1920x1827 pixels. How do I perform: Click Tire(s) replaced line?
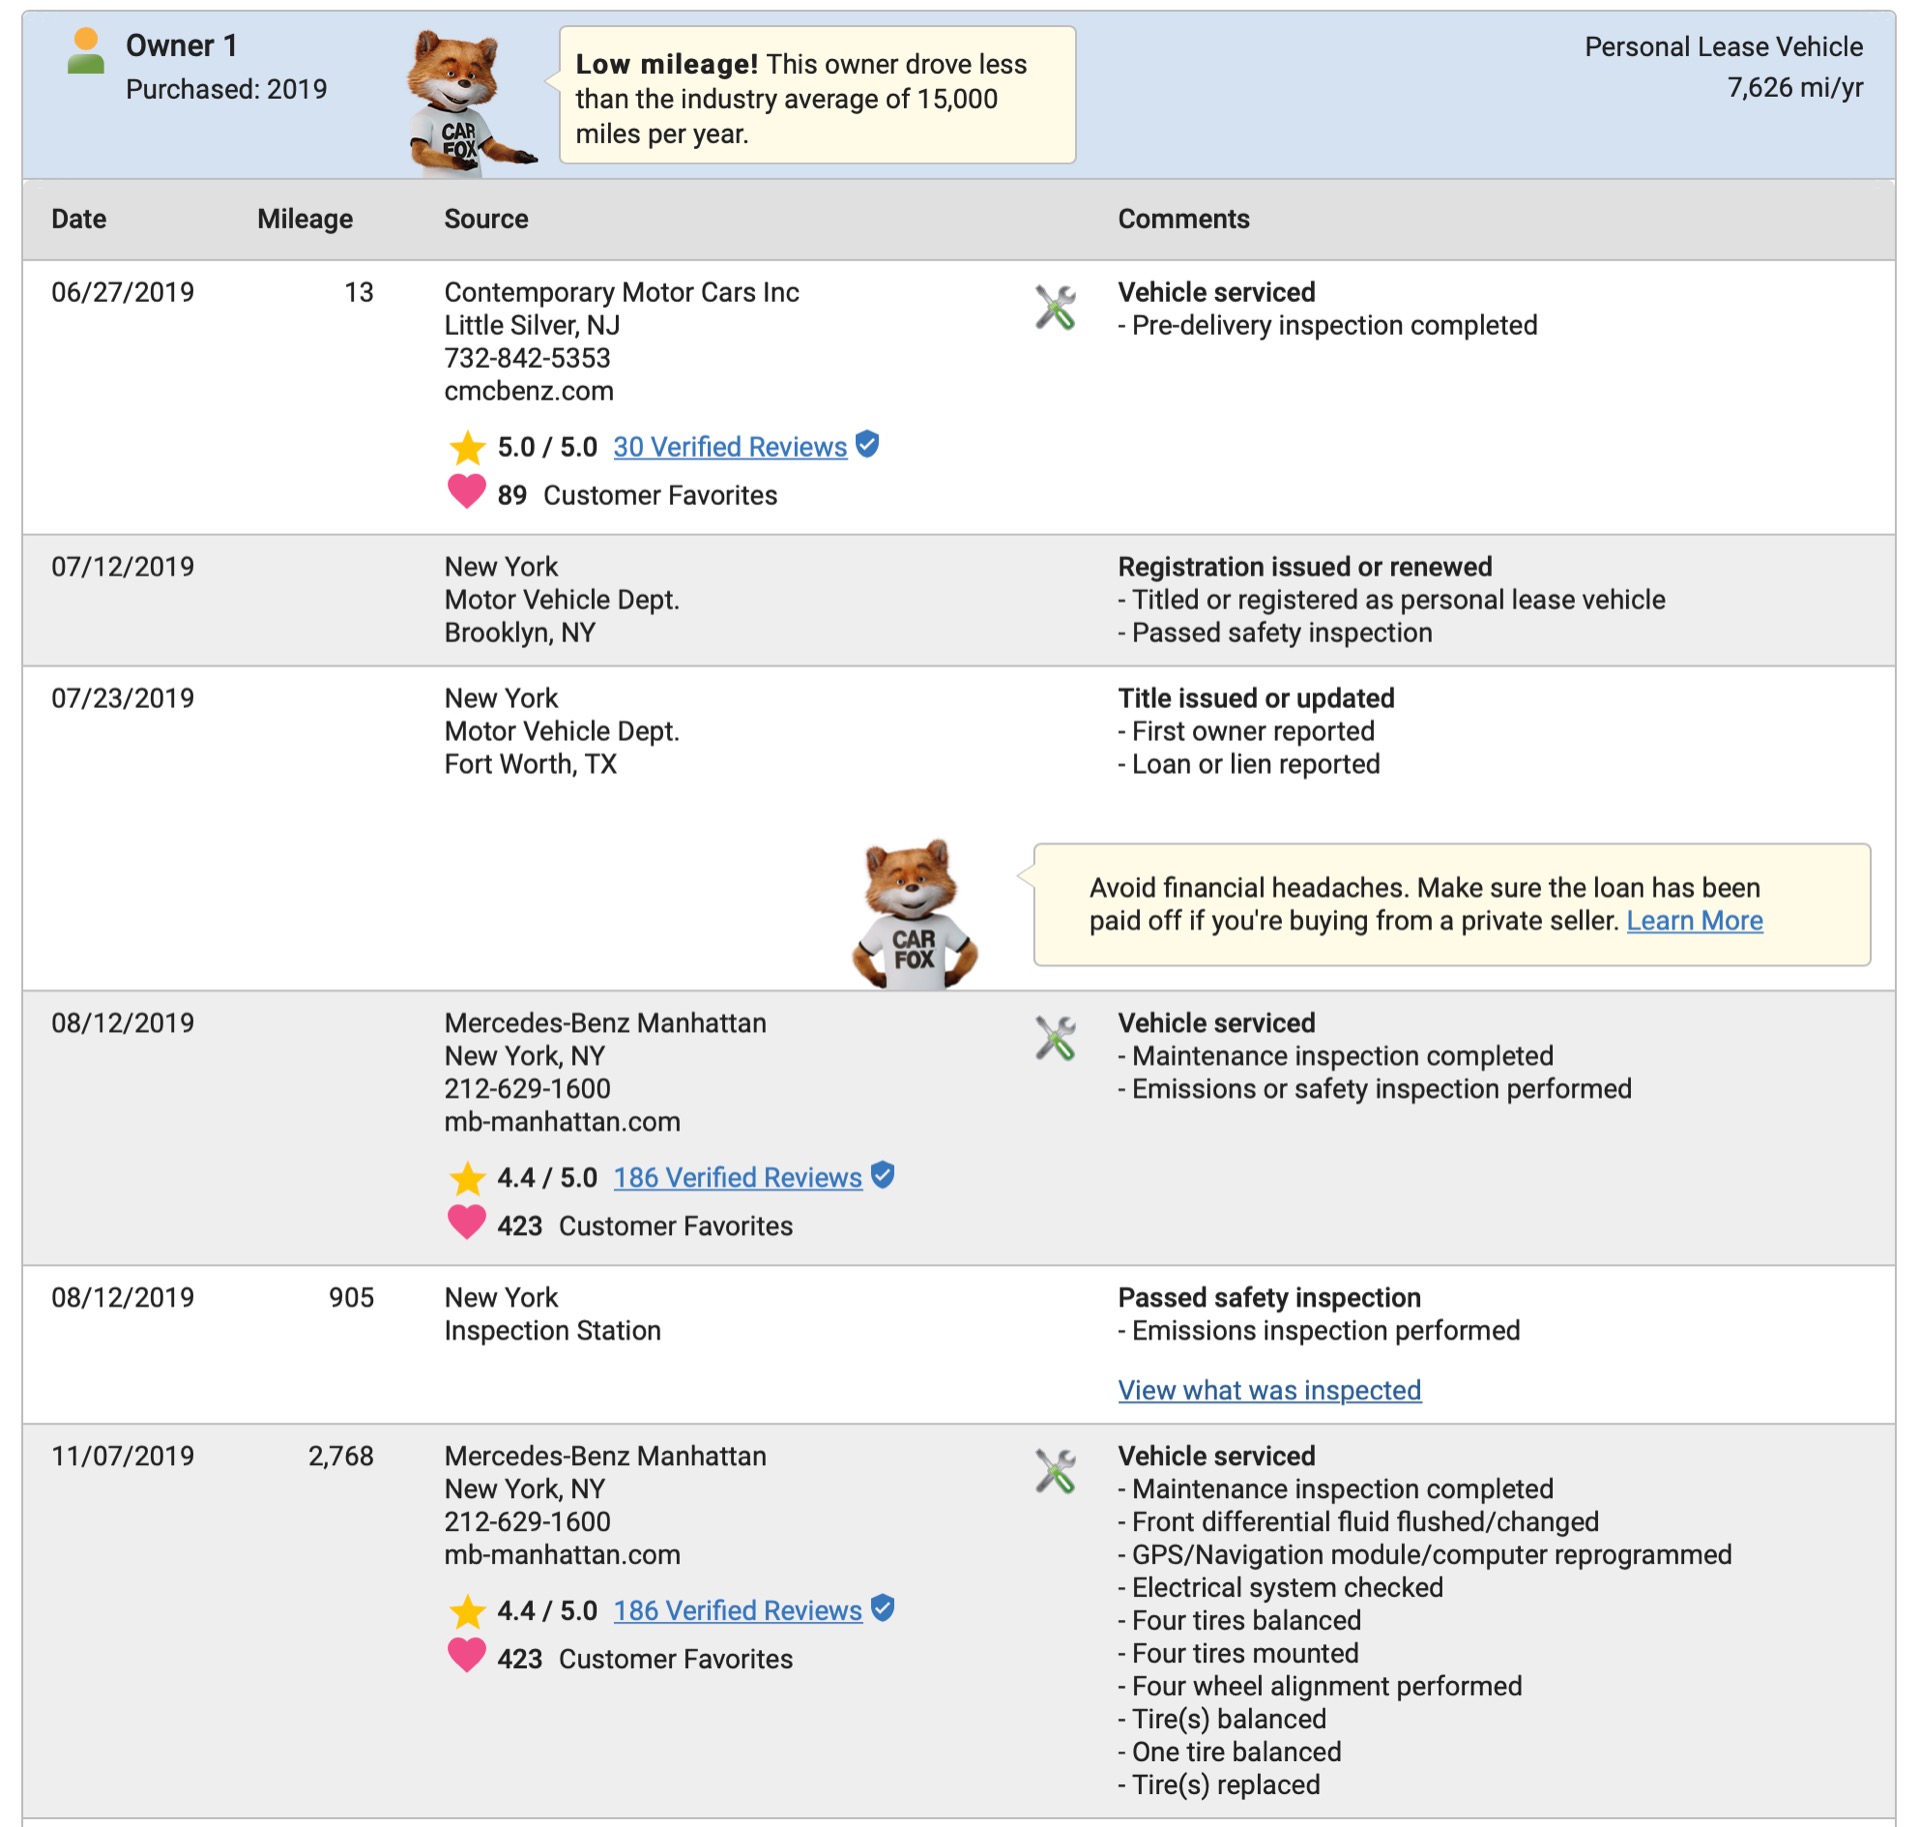click(1219, 1785)
